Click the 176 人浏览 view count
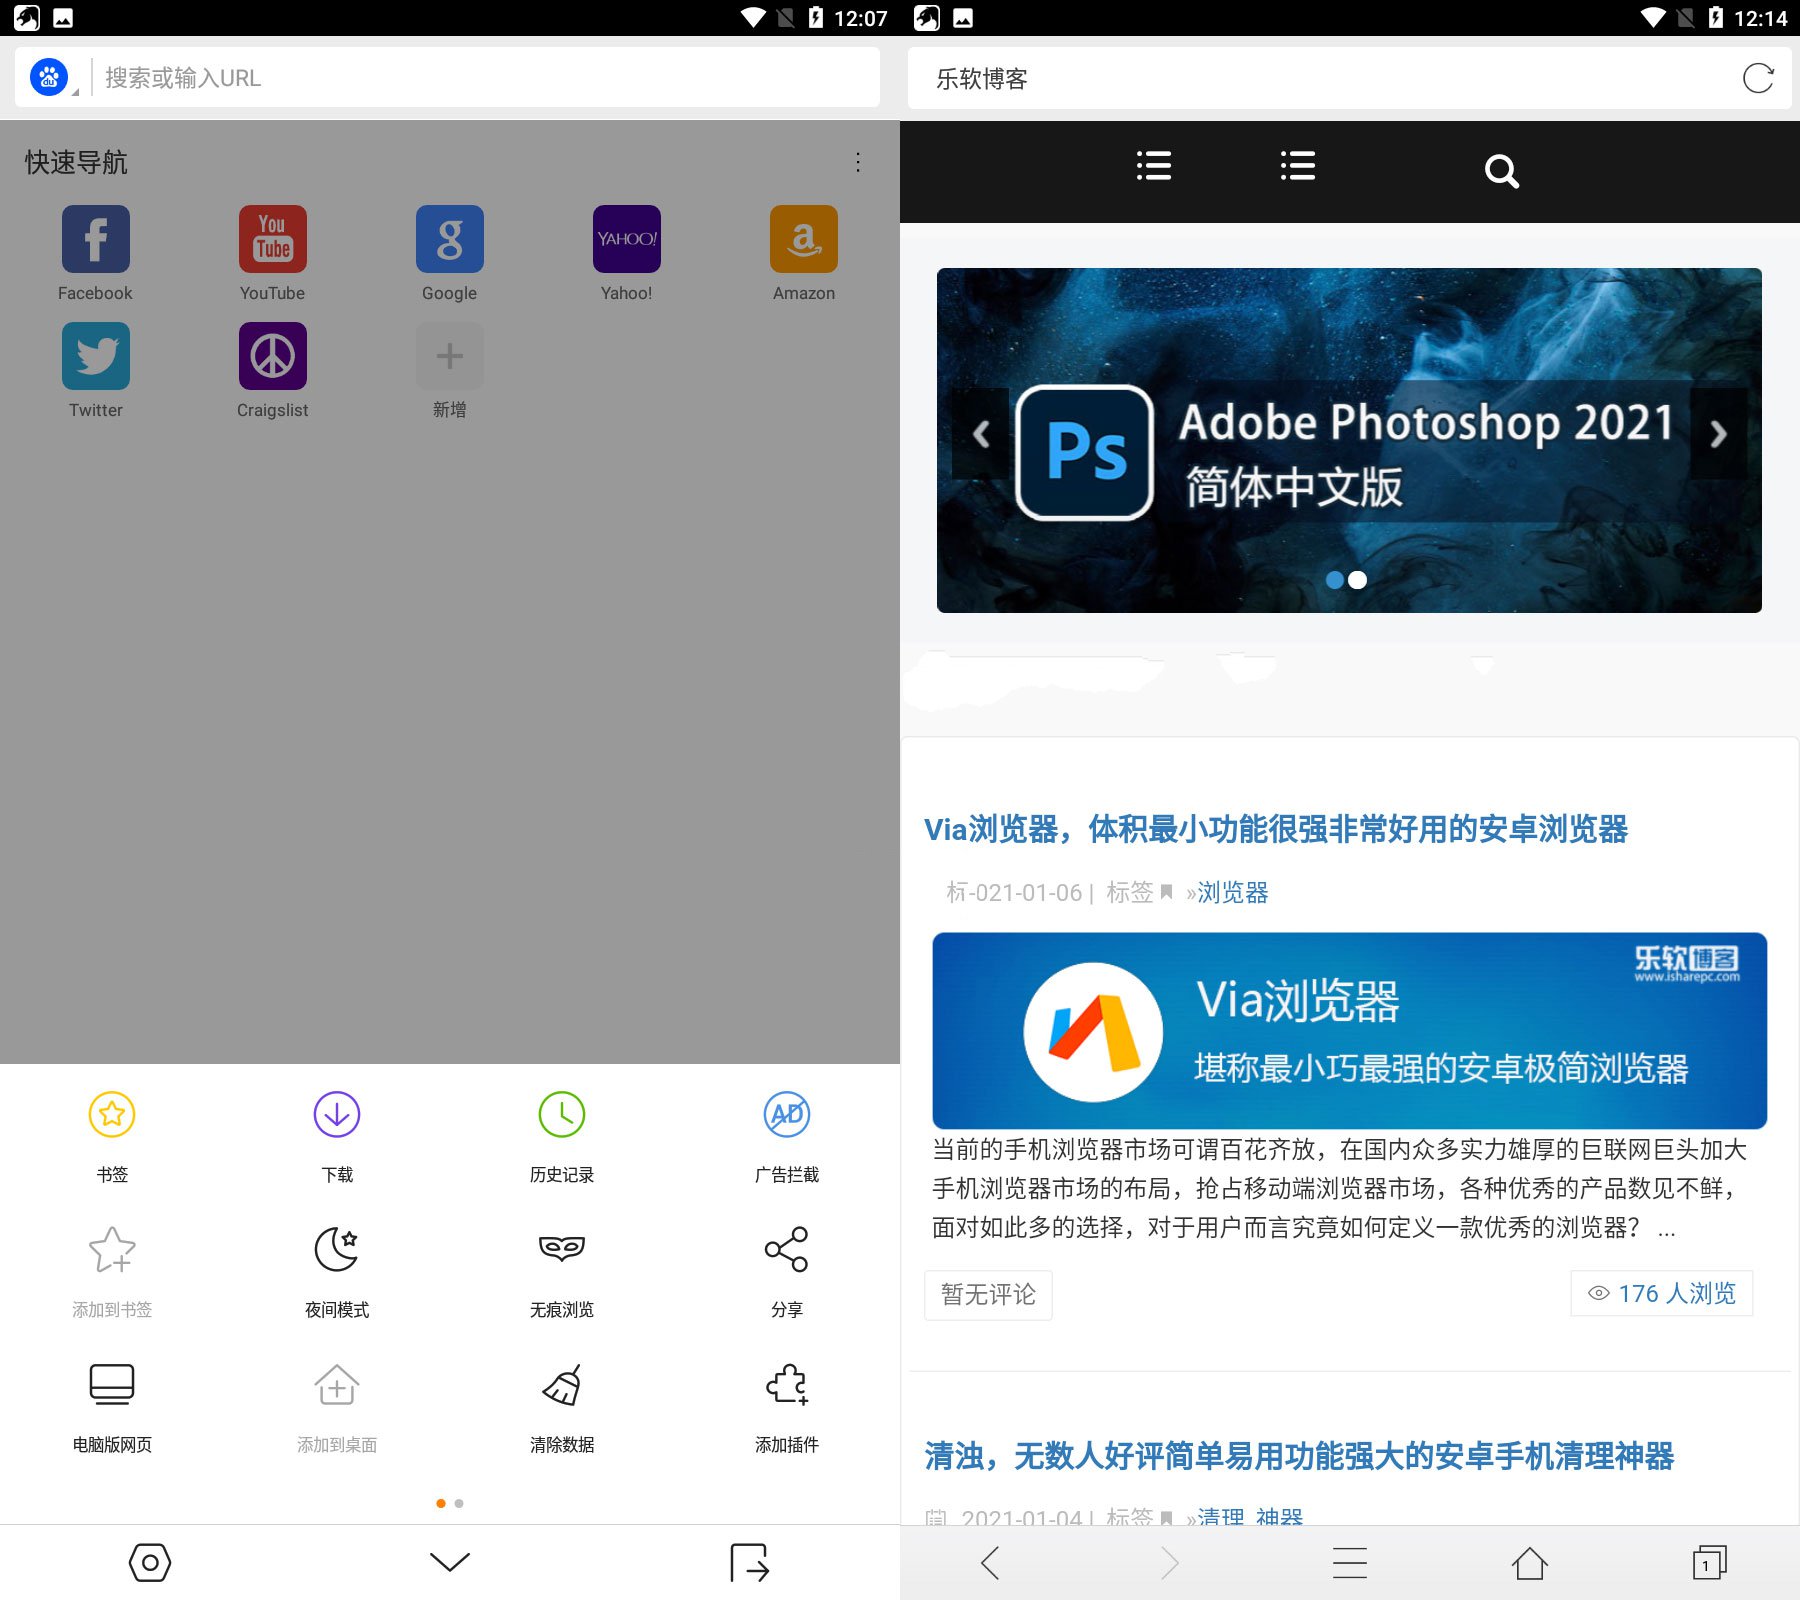 1662,1293
